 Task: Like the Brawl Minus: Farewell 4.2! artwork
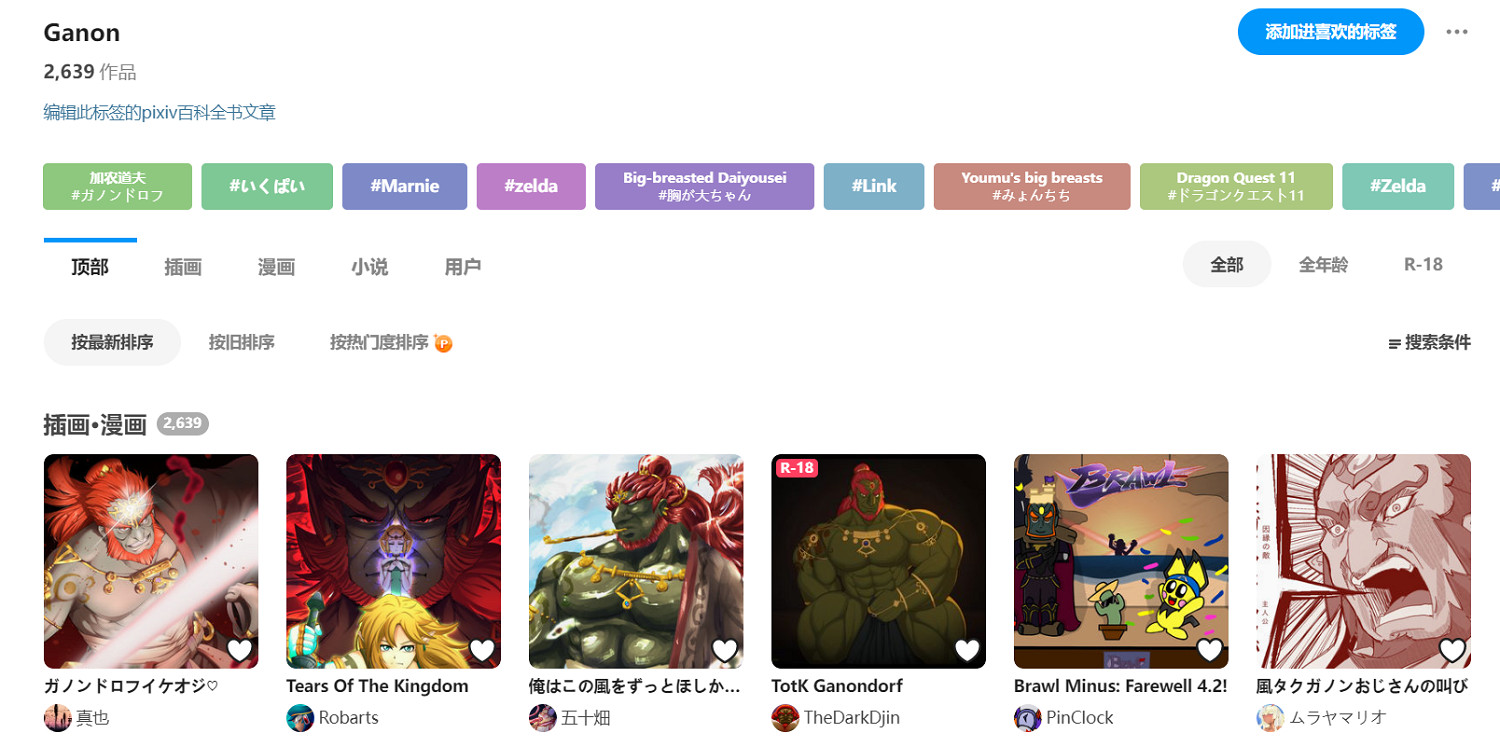[1210, 650]
